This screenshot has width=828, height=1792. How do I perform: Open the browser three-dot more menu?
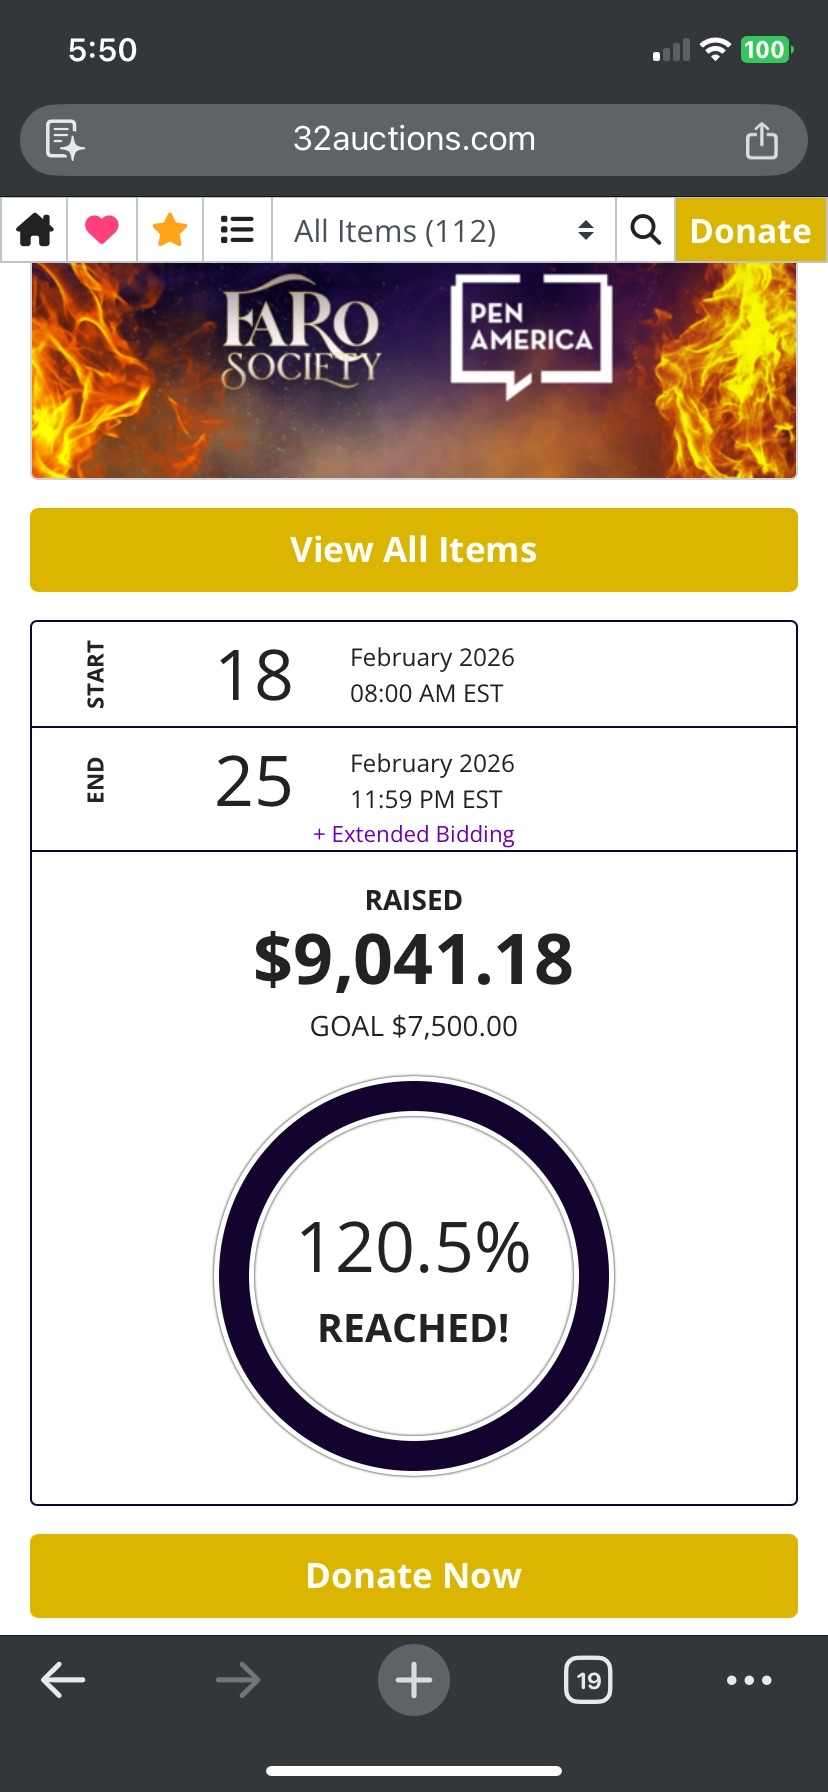pyautogui.click(x=749, y=1680)
